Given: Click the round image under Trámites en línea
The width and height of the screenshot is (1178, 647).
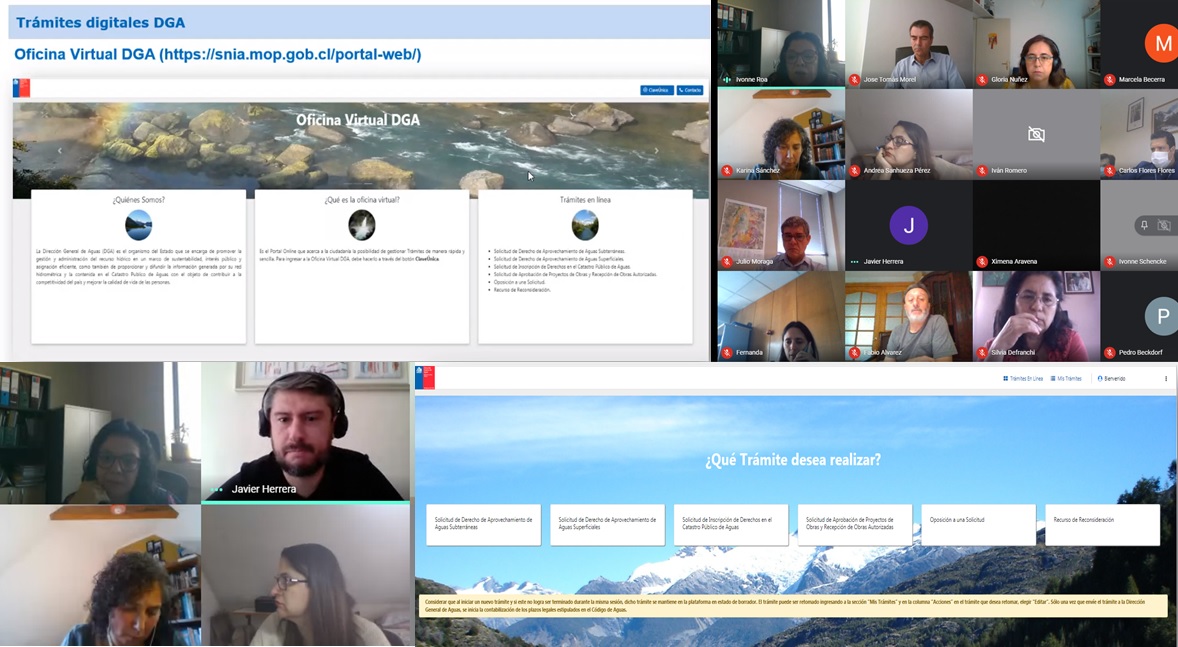Looking at the screenshot, I should 585,225.
